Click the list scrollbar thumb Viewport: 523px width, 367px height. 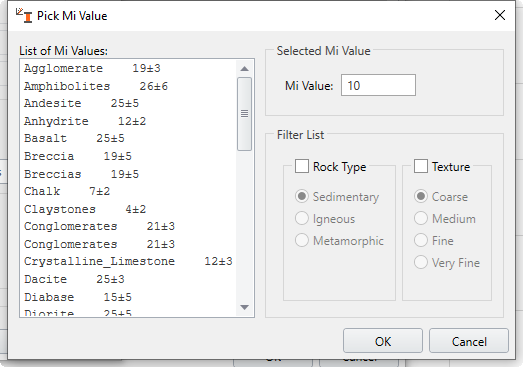pos(244,114)
